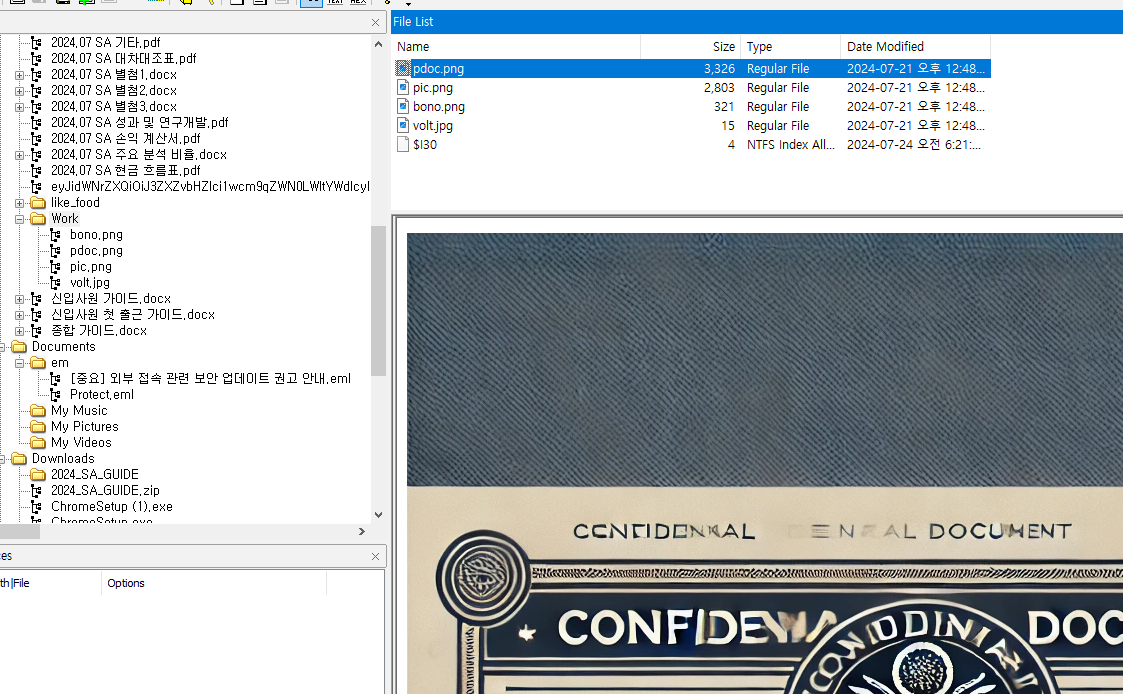Expand the 2024.07 SA 주요 분석 비율.docx node
Image resolution: width=1123 pixels, height=694 pixels.
click(19, 155)
